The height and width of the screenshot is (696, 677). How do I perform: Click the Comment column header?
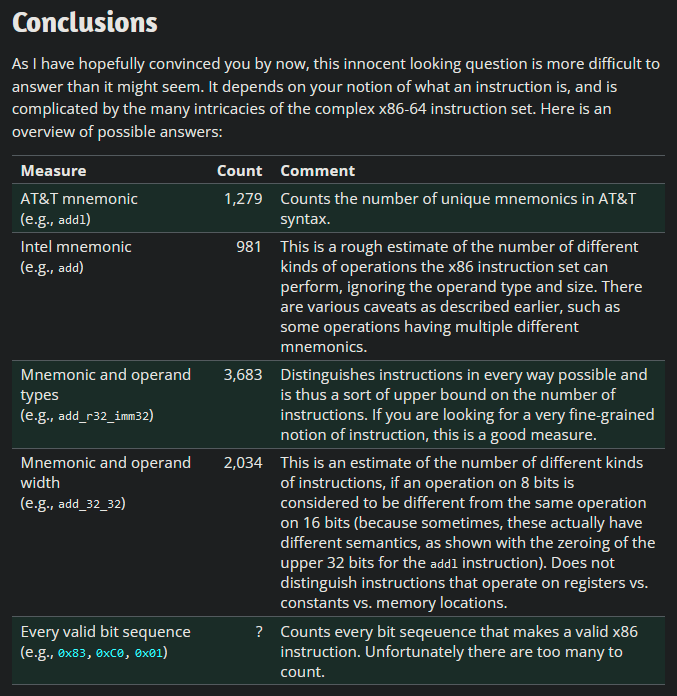pos(317,171)
